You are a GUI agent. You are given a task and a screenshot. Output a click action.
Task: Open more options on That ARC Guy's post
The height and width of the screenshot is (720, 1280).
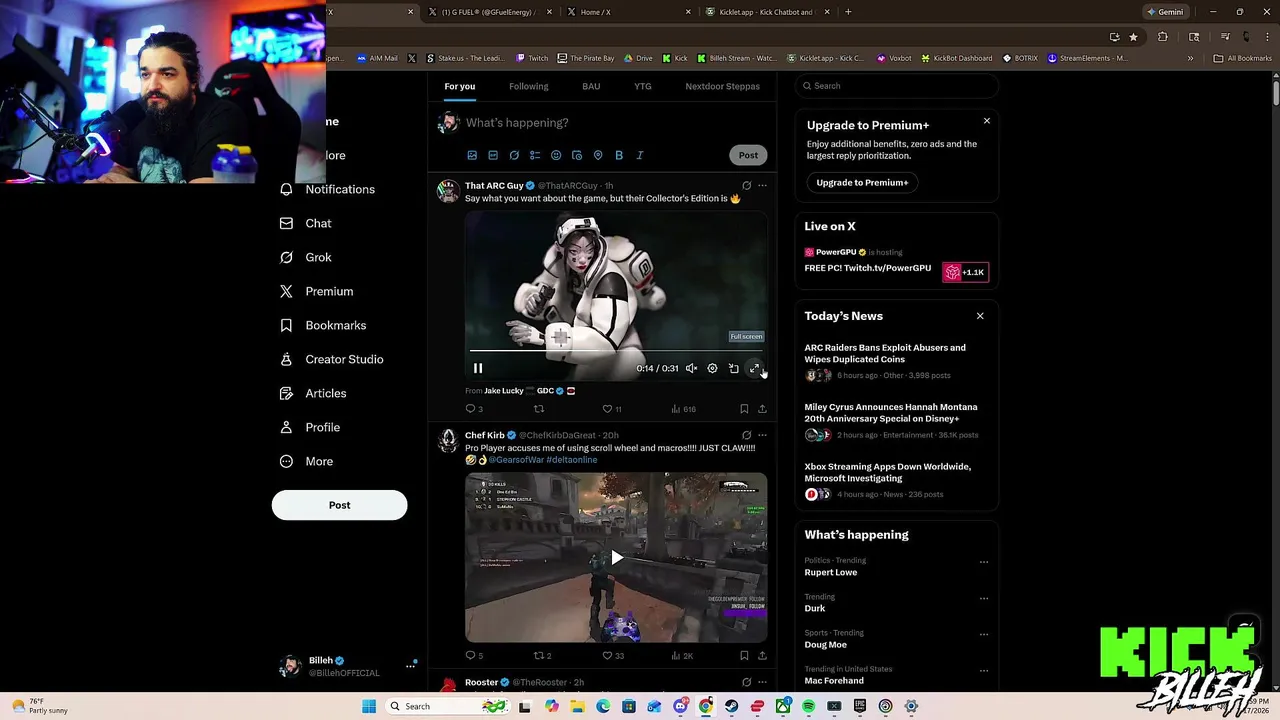(x=762, y=185)
